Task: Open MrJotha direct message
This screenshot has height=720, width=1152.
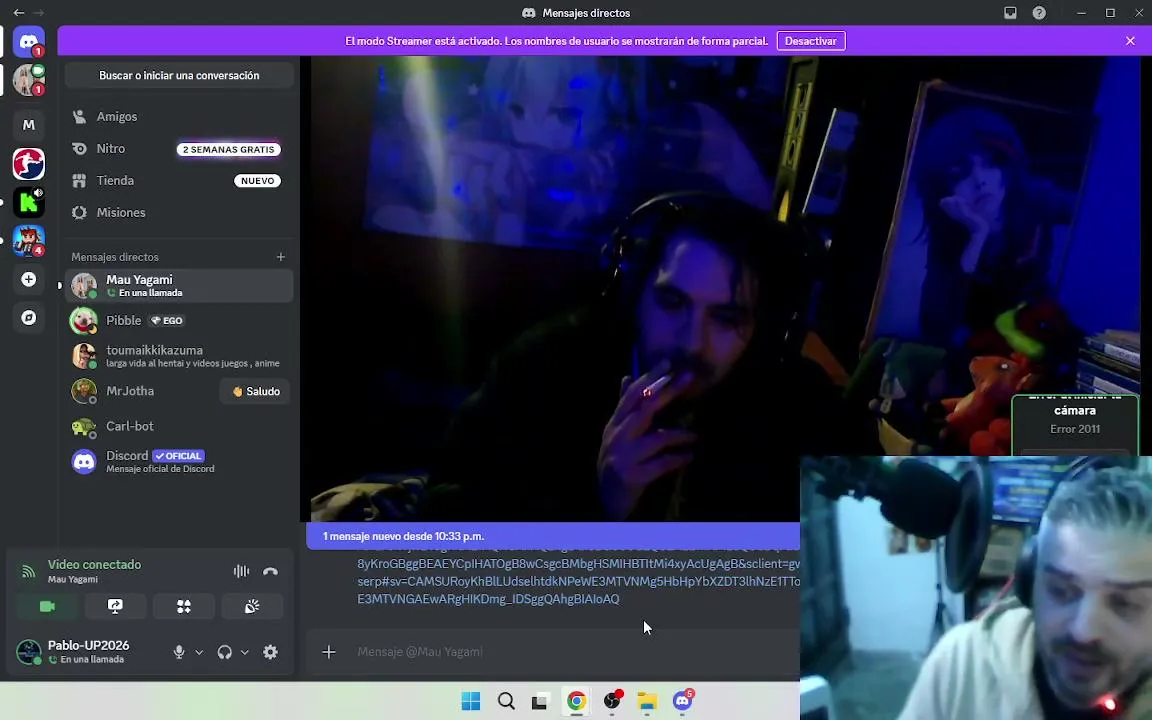Action: point(143,391)
